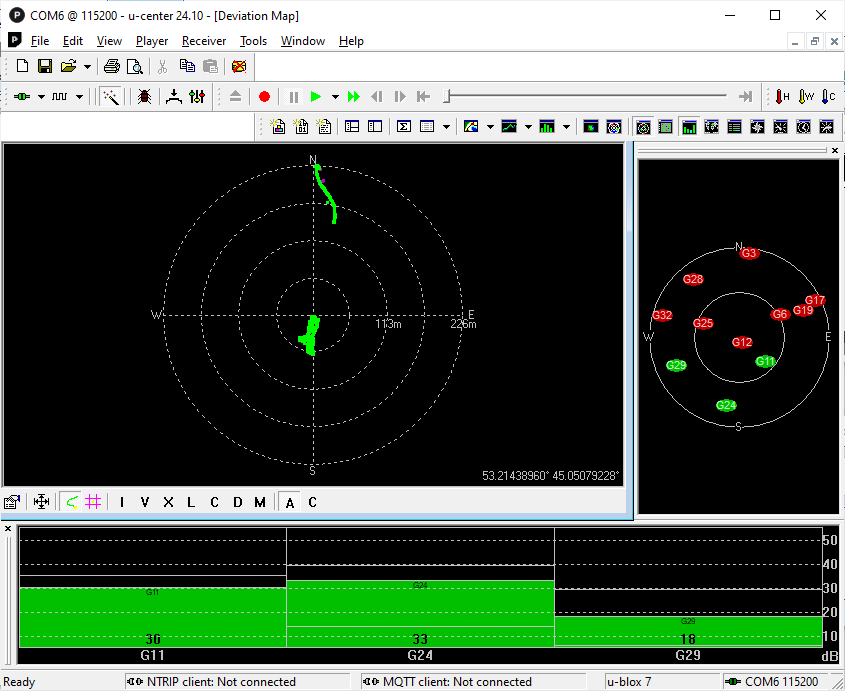Click the red Record button

[x=264, y=97]
